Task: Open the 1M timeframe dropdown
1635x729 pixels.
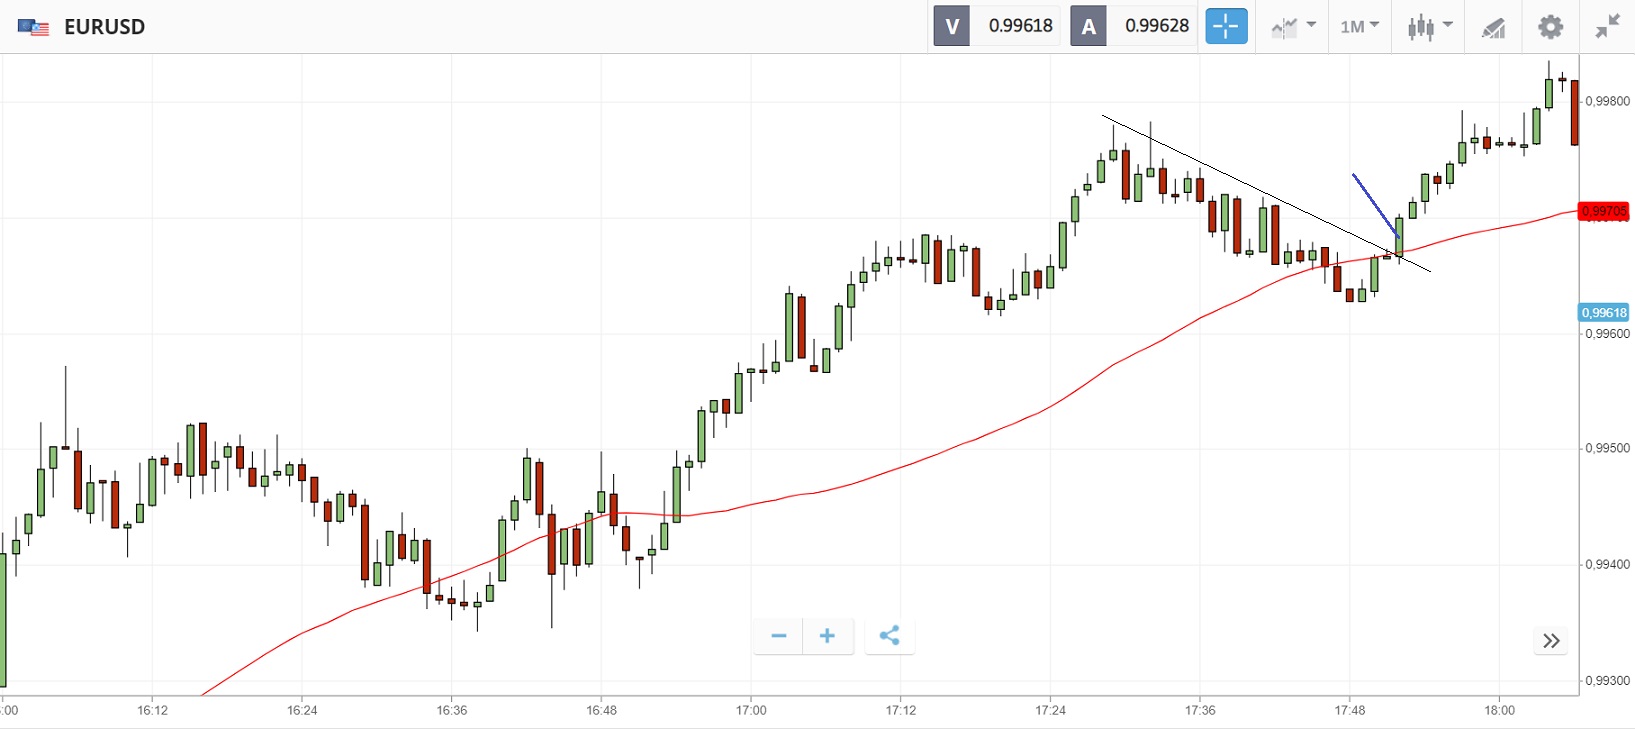Action: pos(1359,27)
